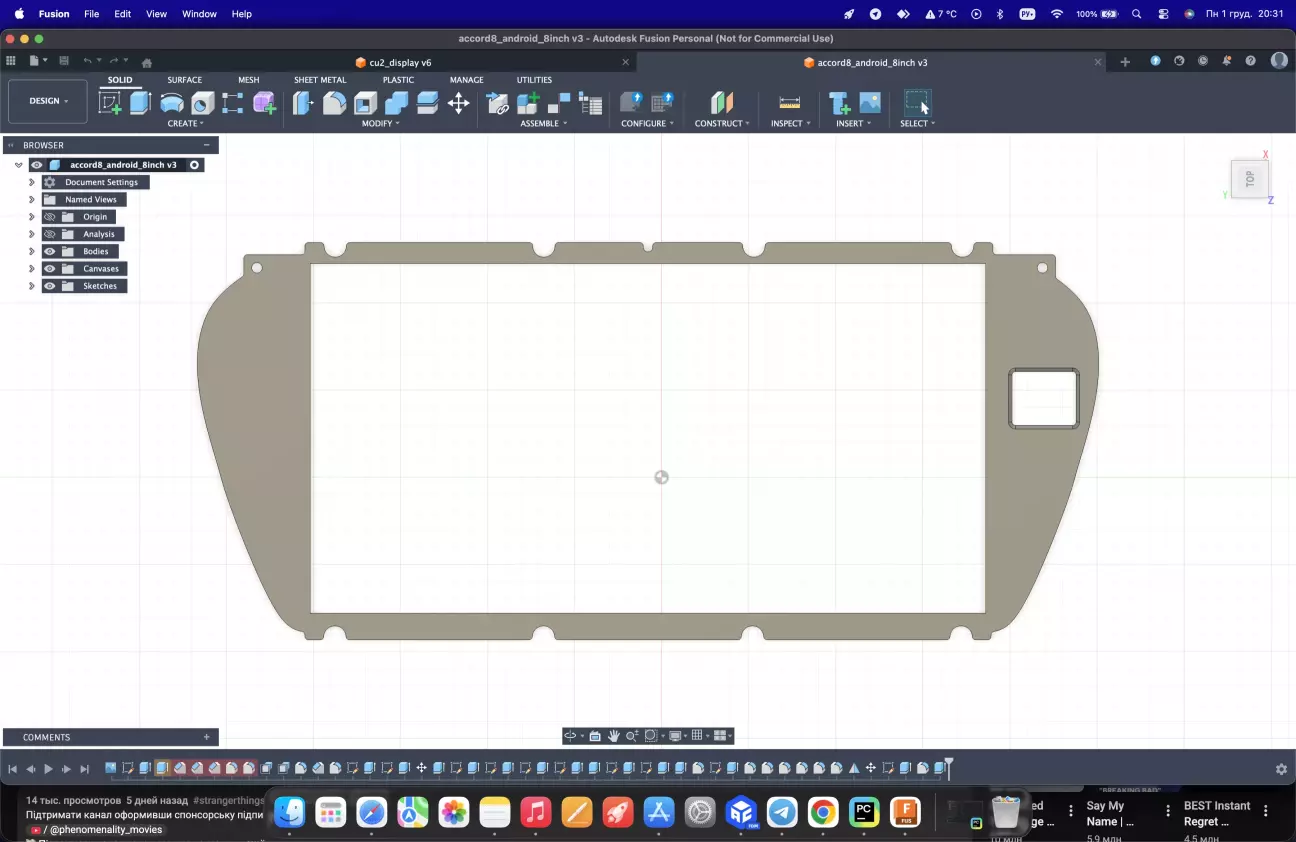This screenshot has height=842, width=1296.
Task: Click the Extrude tool icon
Action: coord(141,103)
